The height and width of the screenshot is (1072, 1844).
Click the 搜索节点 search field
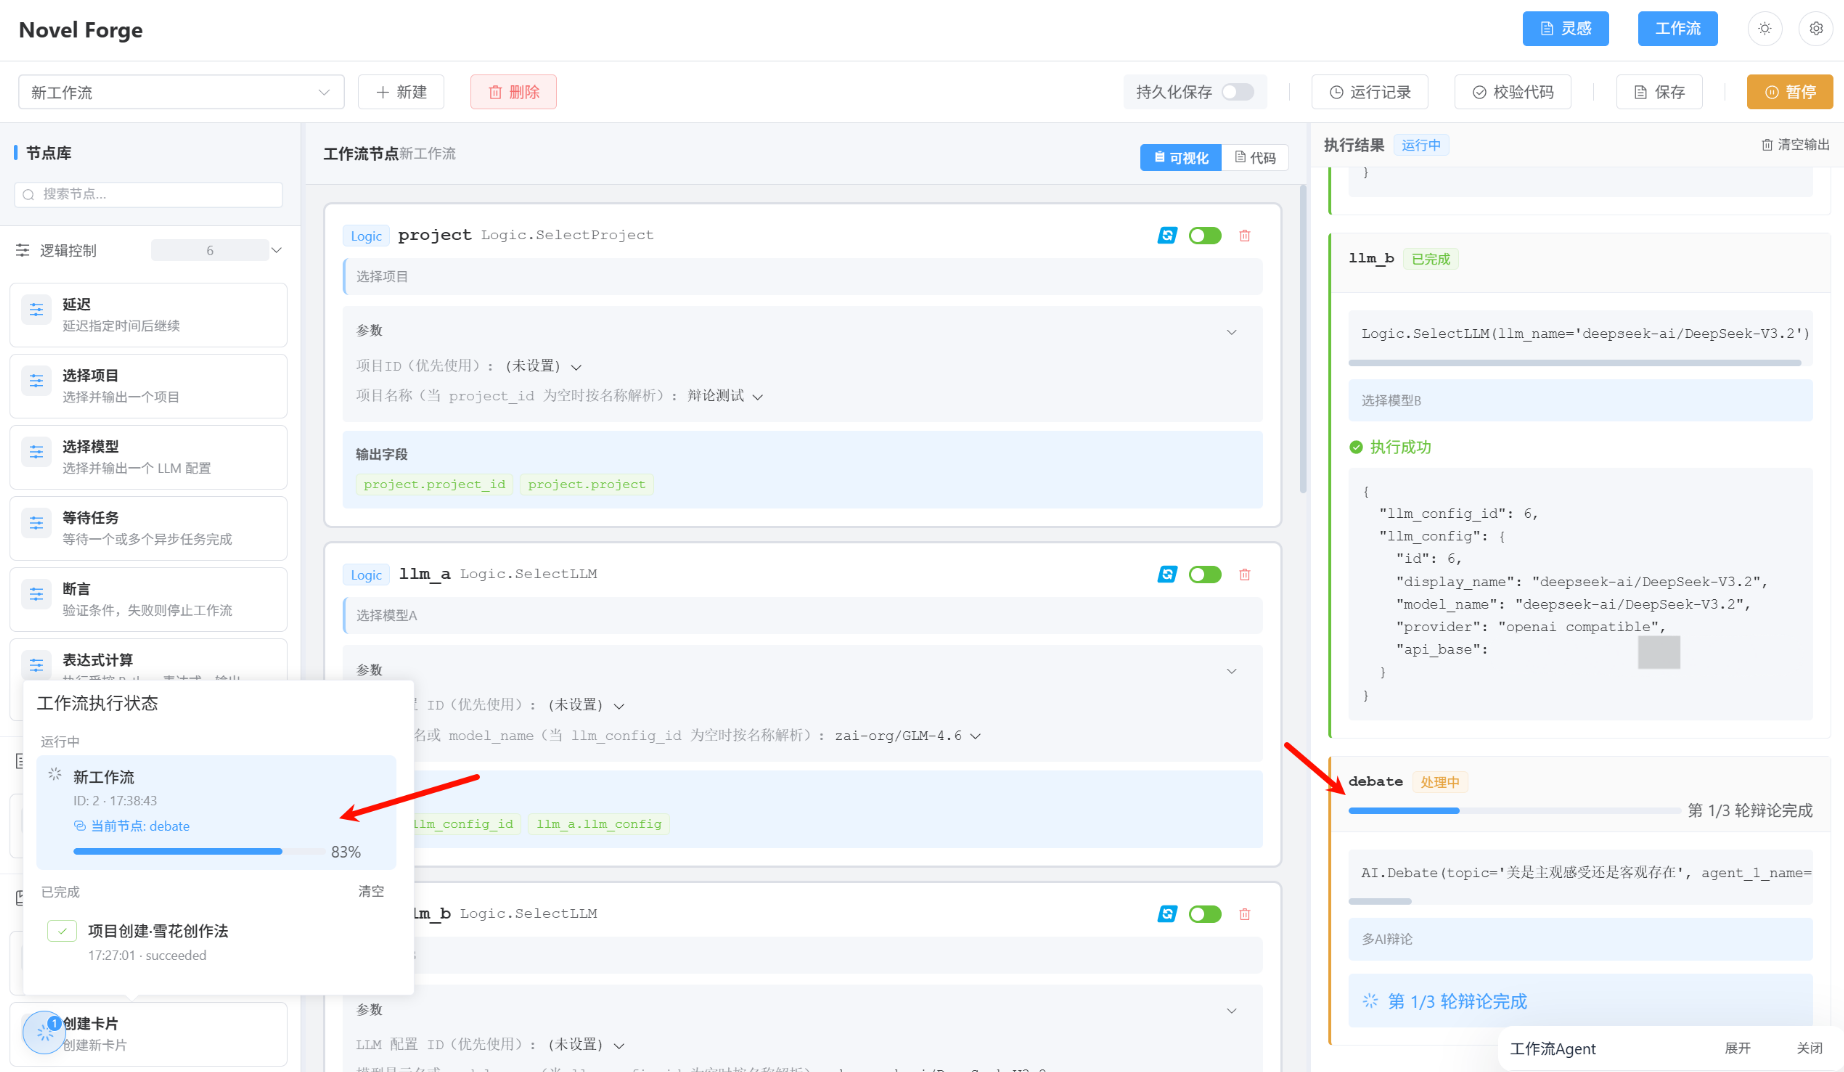pos(149,194)
